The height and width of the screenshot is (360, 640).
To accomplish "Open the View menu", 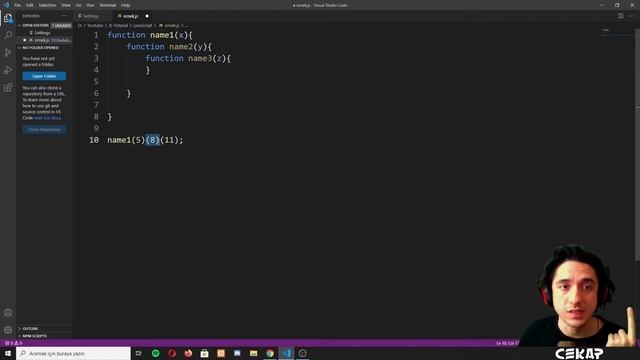I will tap(66, 5).
